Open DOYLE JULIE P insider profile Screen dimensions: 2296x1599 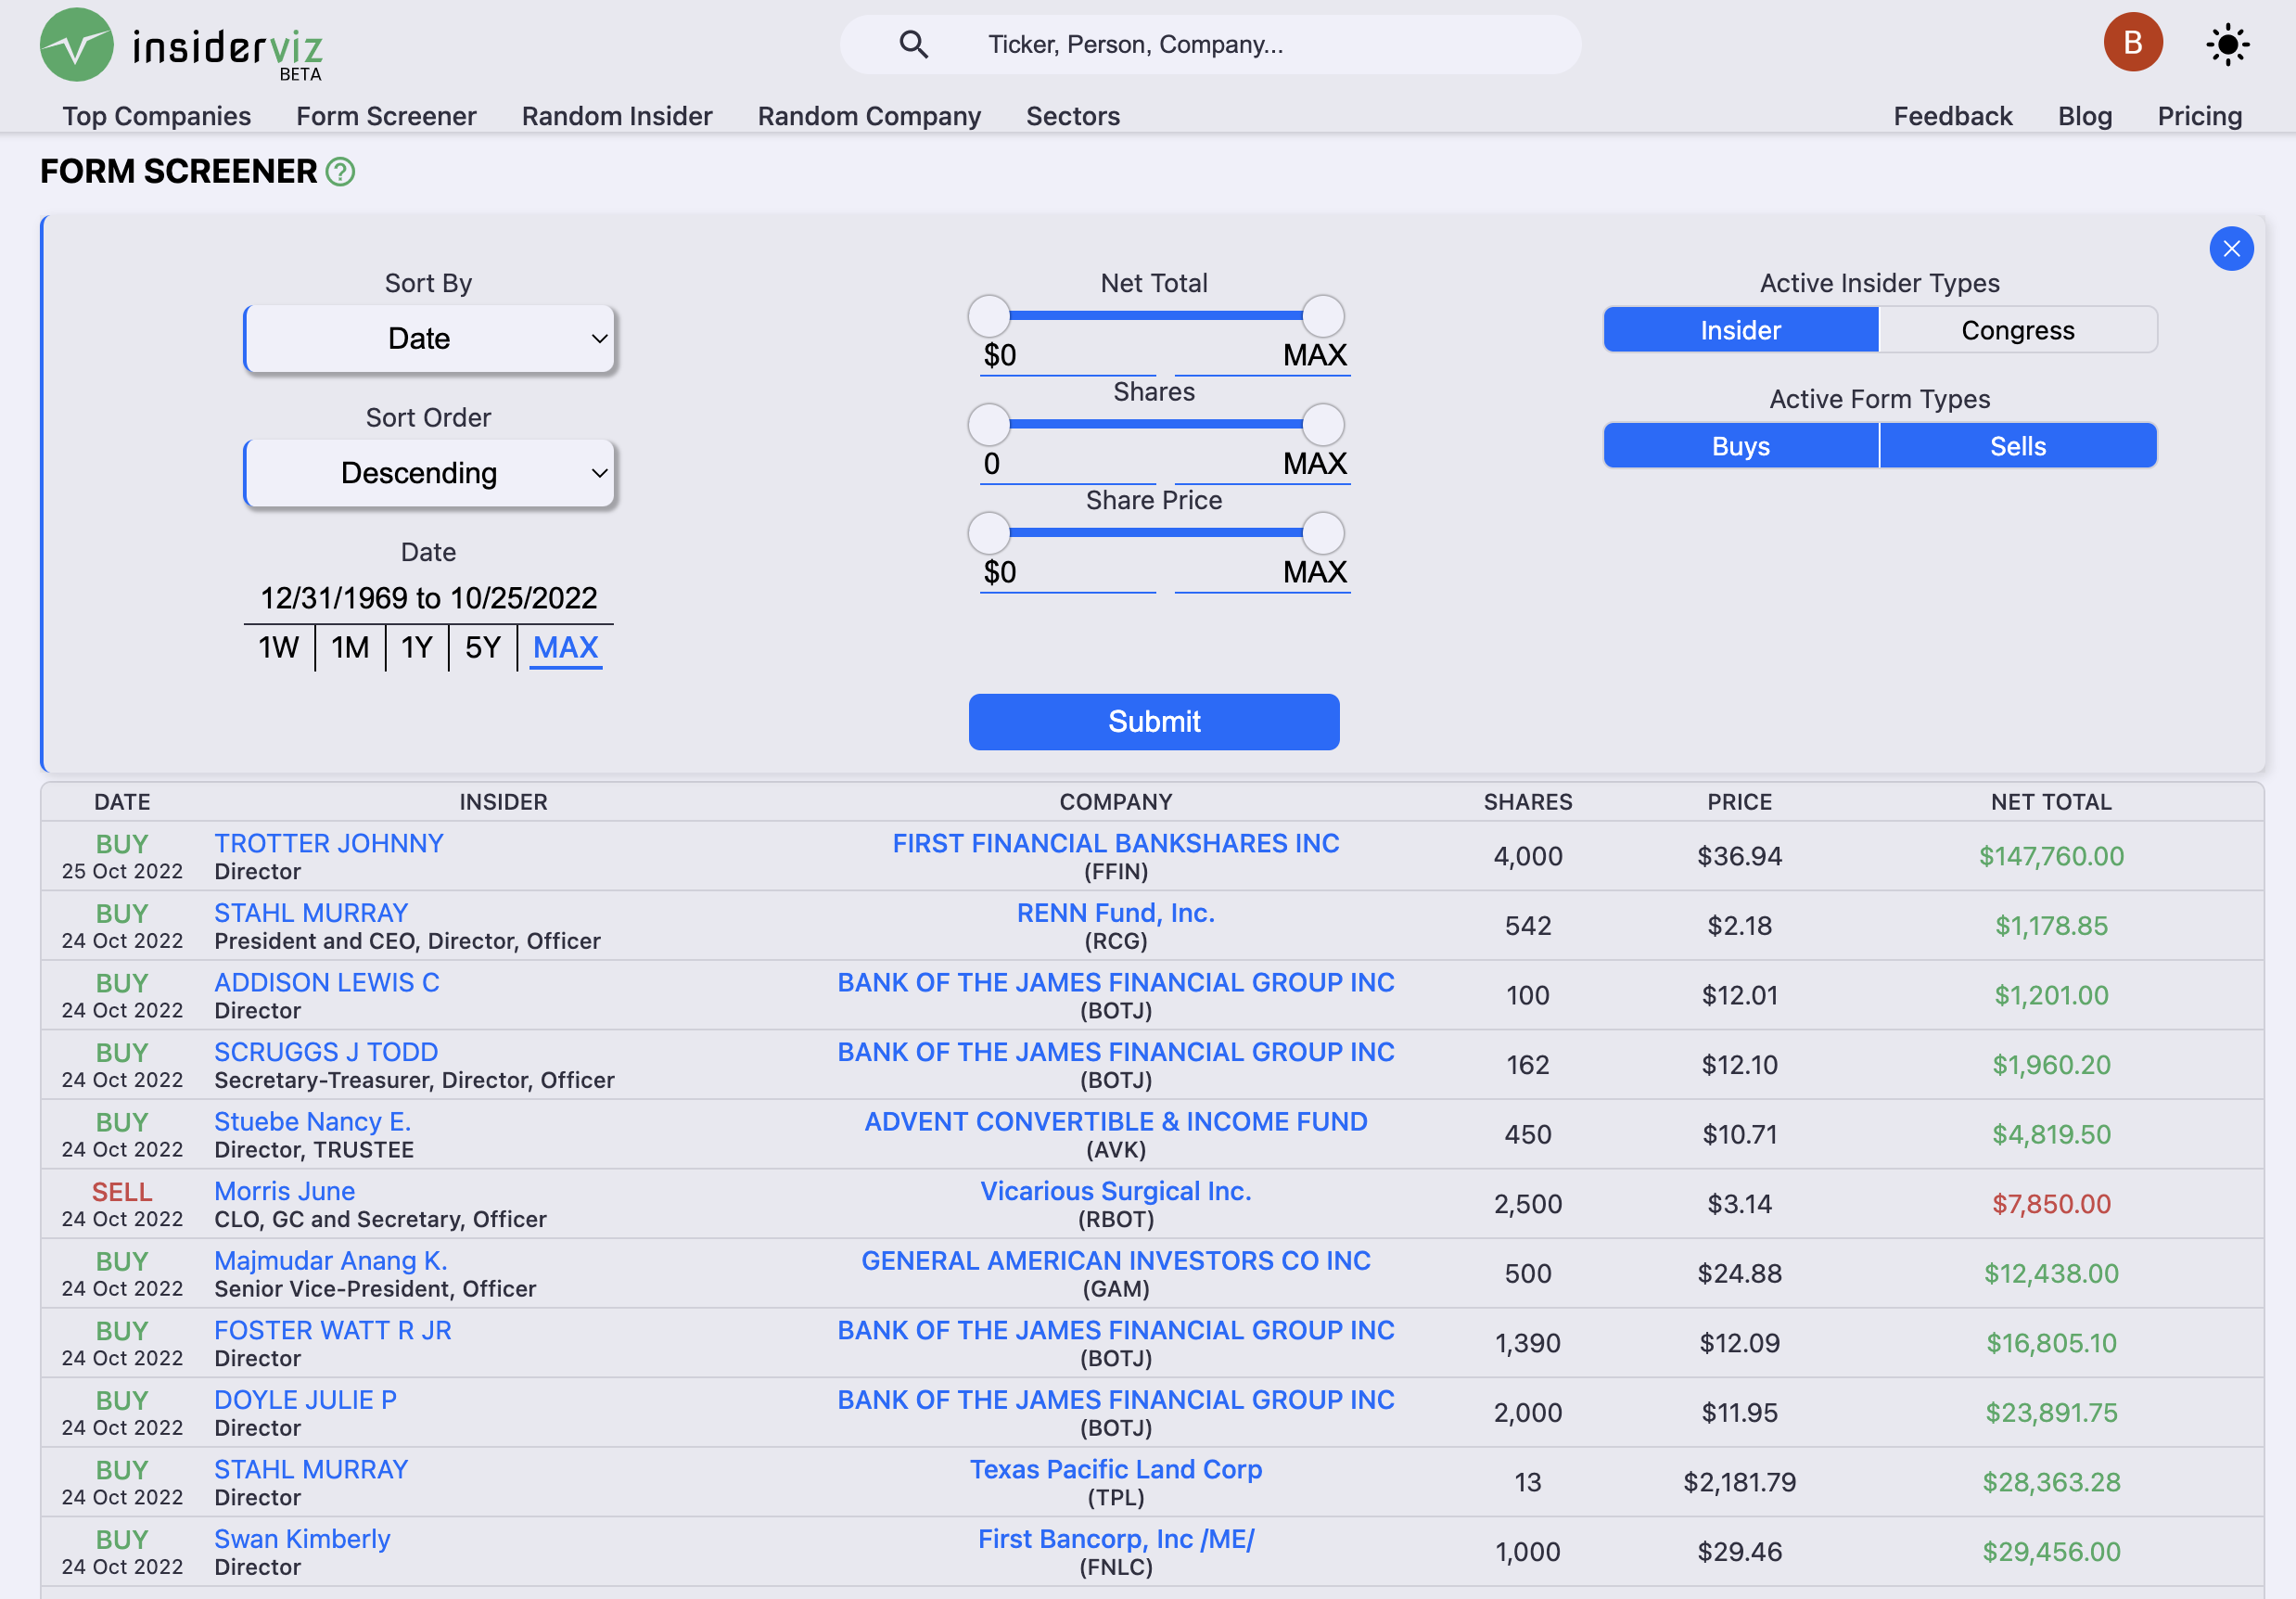[306, 1400]
